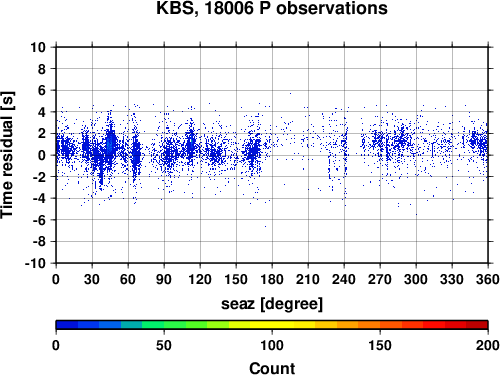Click the isolated outlier point near 6 seconds
The width and height of the screenshot is (500, 375).
pyautogui.click(x=290, y=94)
